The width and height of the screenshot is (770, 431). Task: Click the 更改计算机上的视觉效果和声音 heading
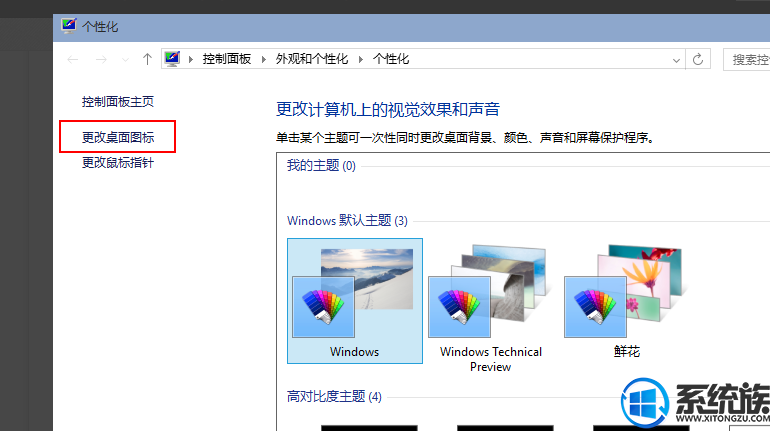(388, 109)
